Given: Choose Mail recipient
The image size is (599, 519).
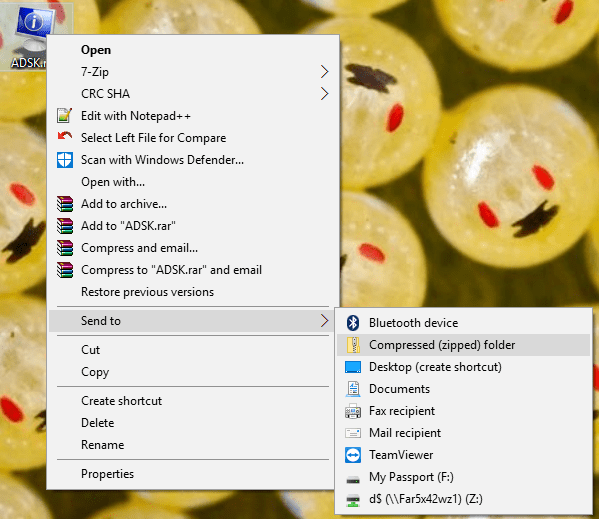Looking at the screenshot, I should [463, 433].
